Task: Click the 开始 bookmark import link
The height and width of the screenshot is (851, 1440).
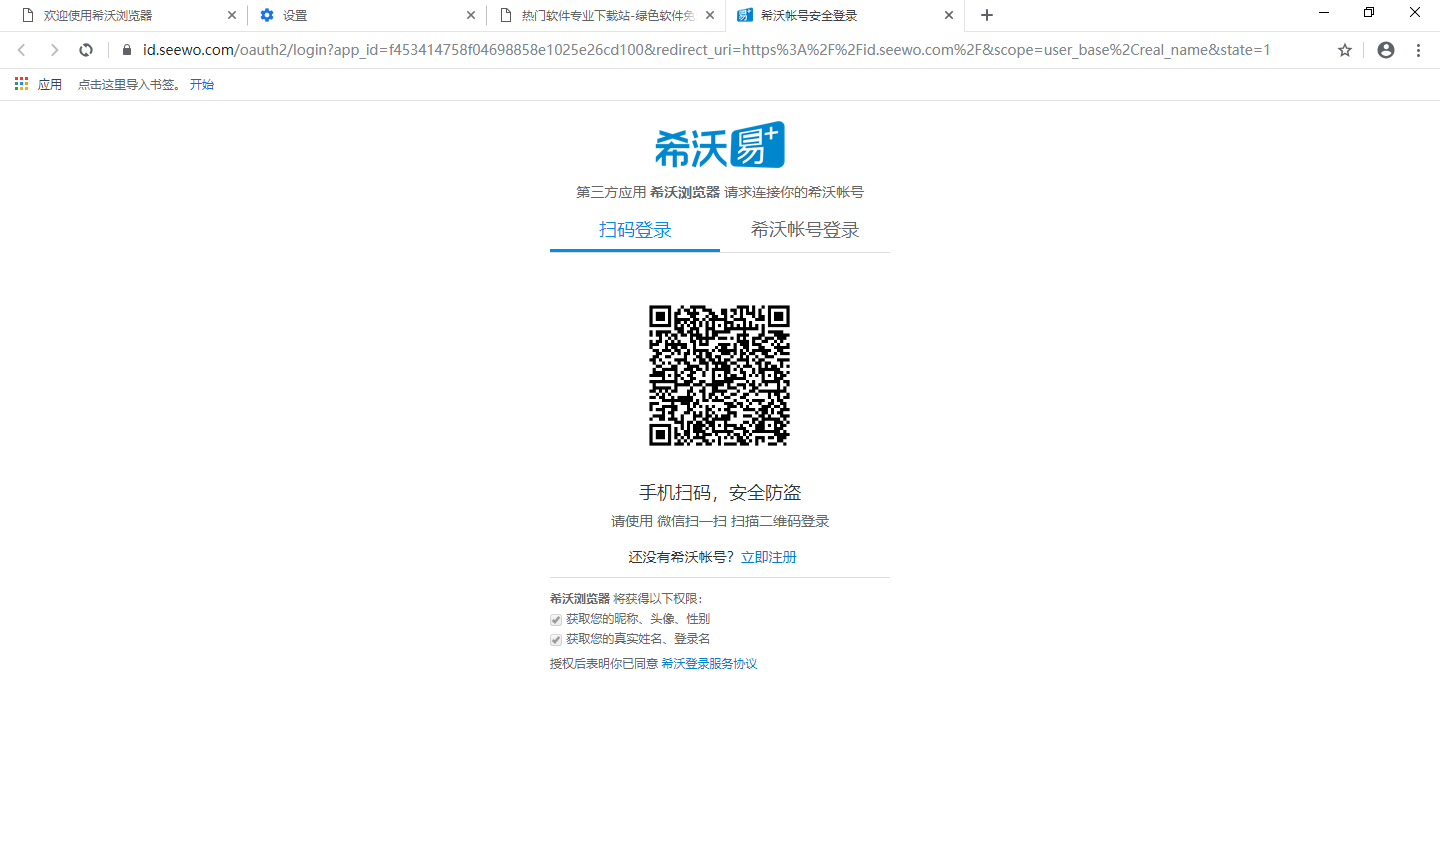Action: [x=202, y=84]
